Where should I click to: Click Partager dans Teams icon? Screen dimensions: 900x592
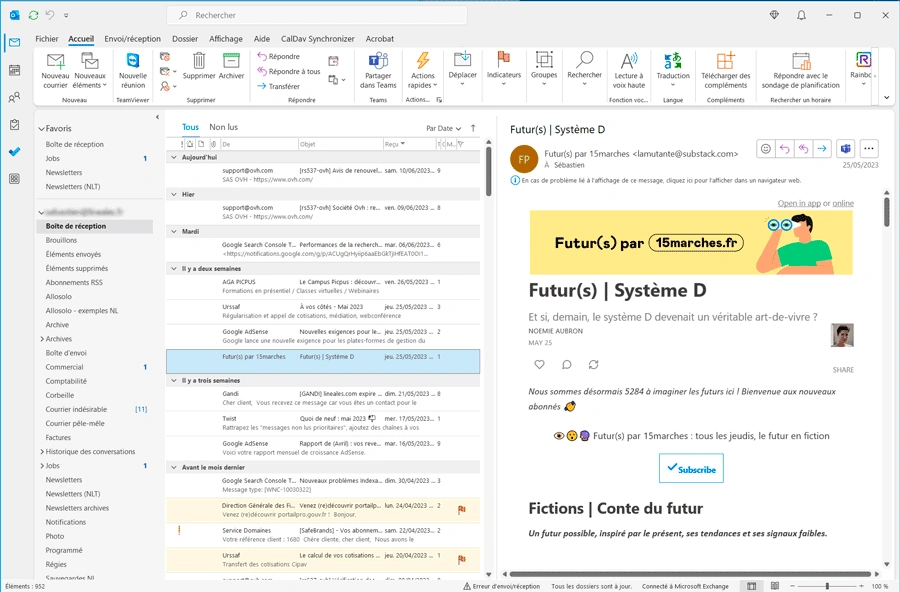[x=378, y=62]
